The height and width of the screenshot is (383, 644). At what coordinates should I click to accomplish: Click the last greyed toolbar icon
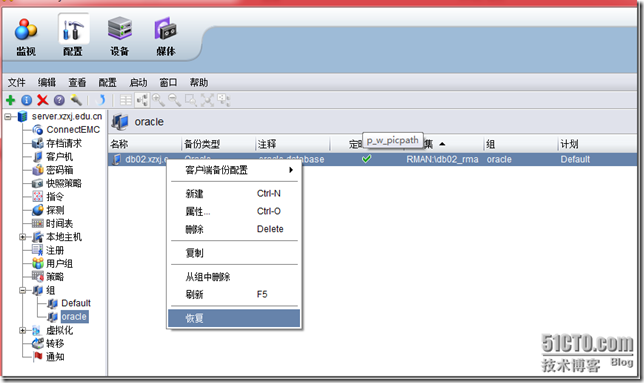[x=223, y=100]
